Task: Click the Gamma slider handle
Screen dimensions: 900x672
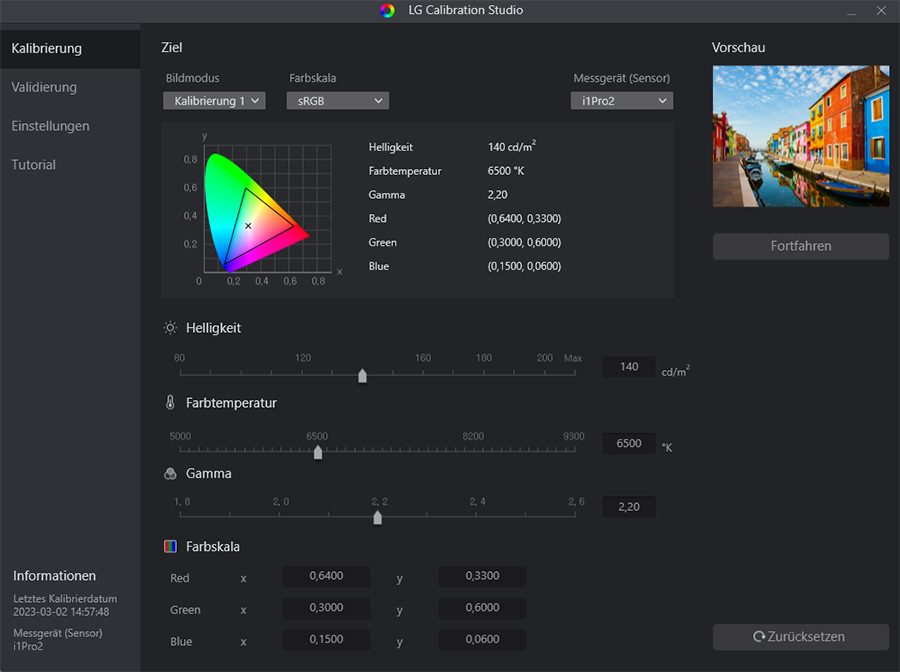Action: pos(377,517)
